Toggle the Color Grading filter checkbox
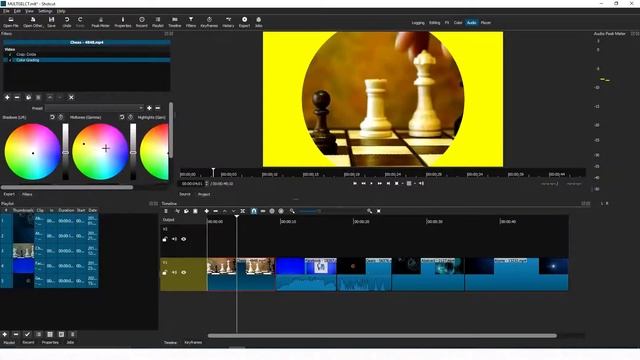The image size is (640, 360). (10, 60)
